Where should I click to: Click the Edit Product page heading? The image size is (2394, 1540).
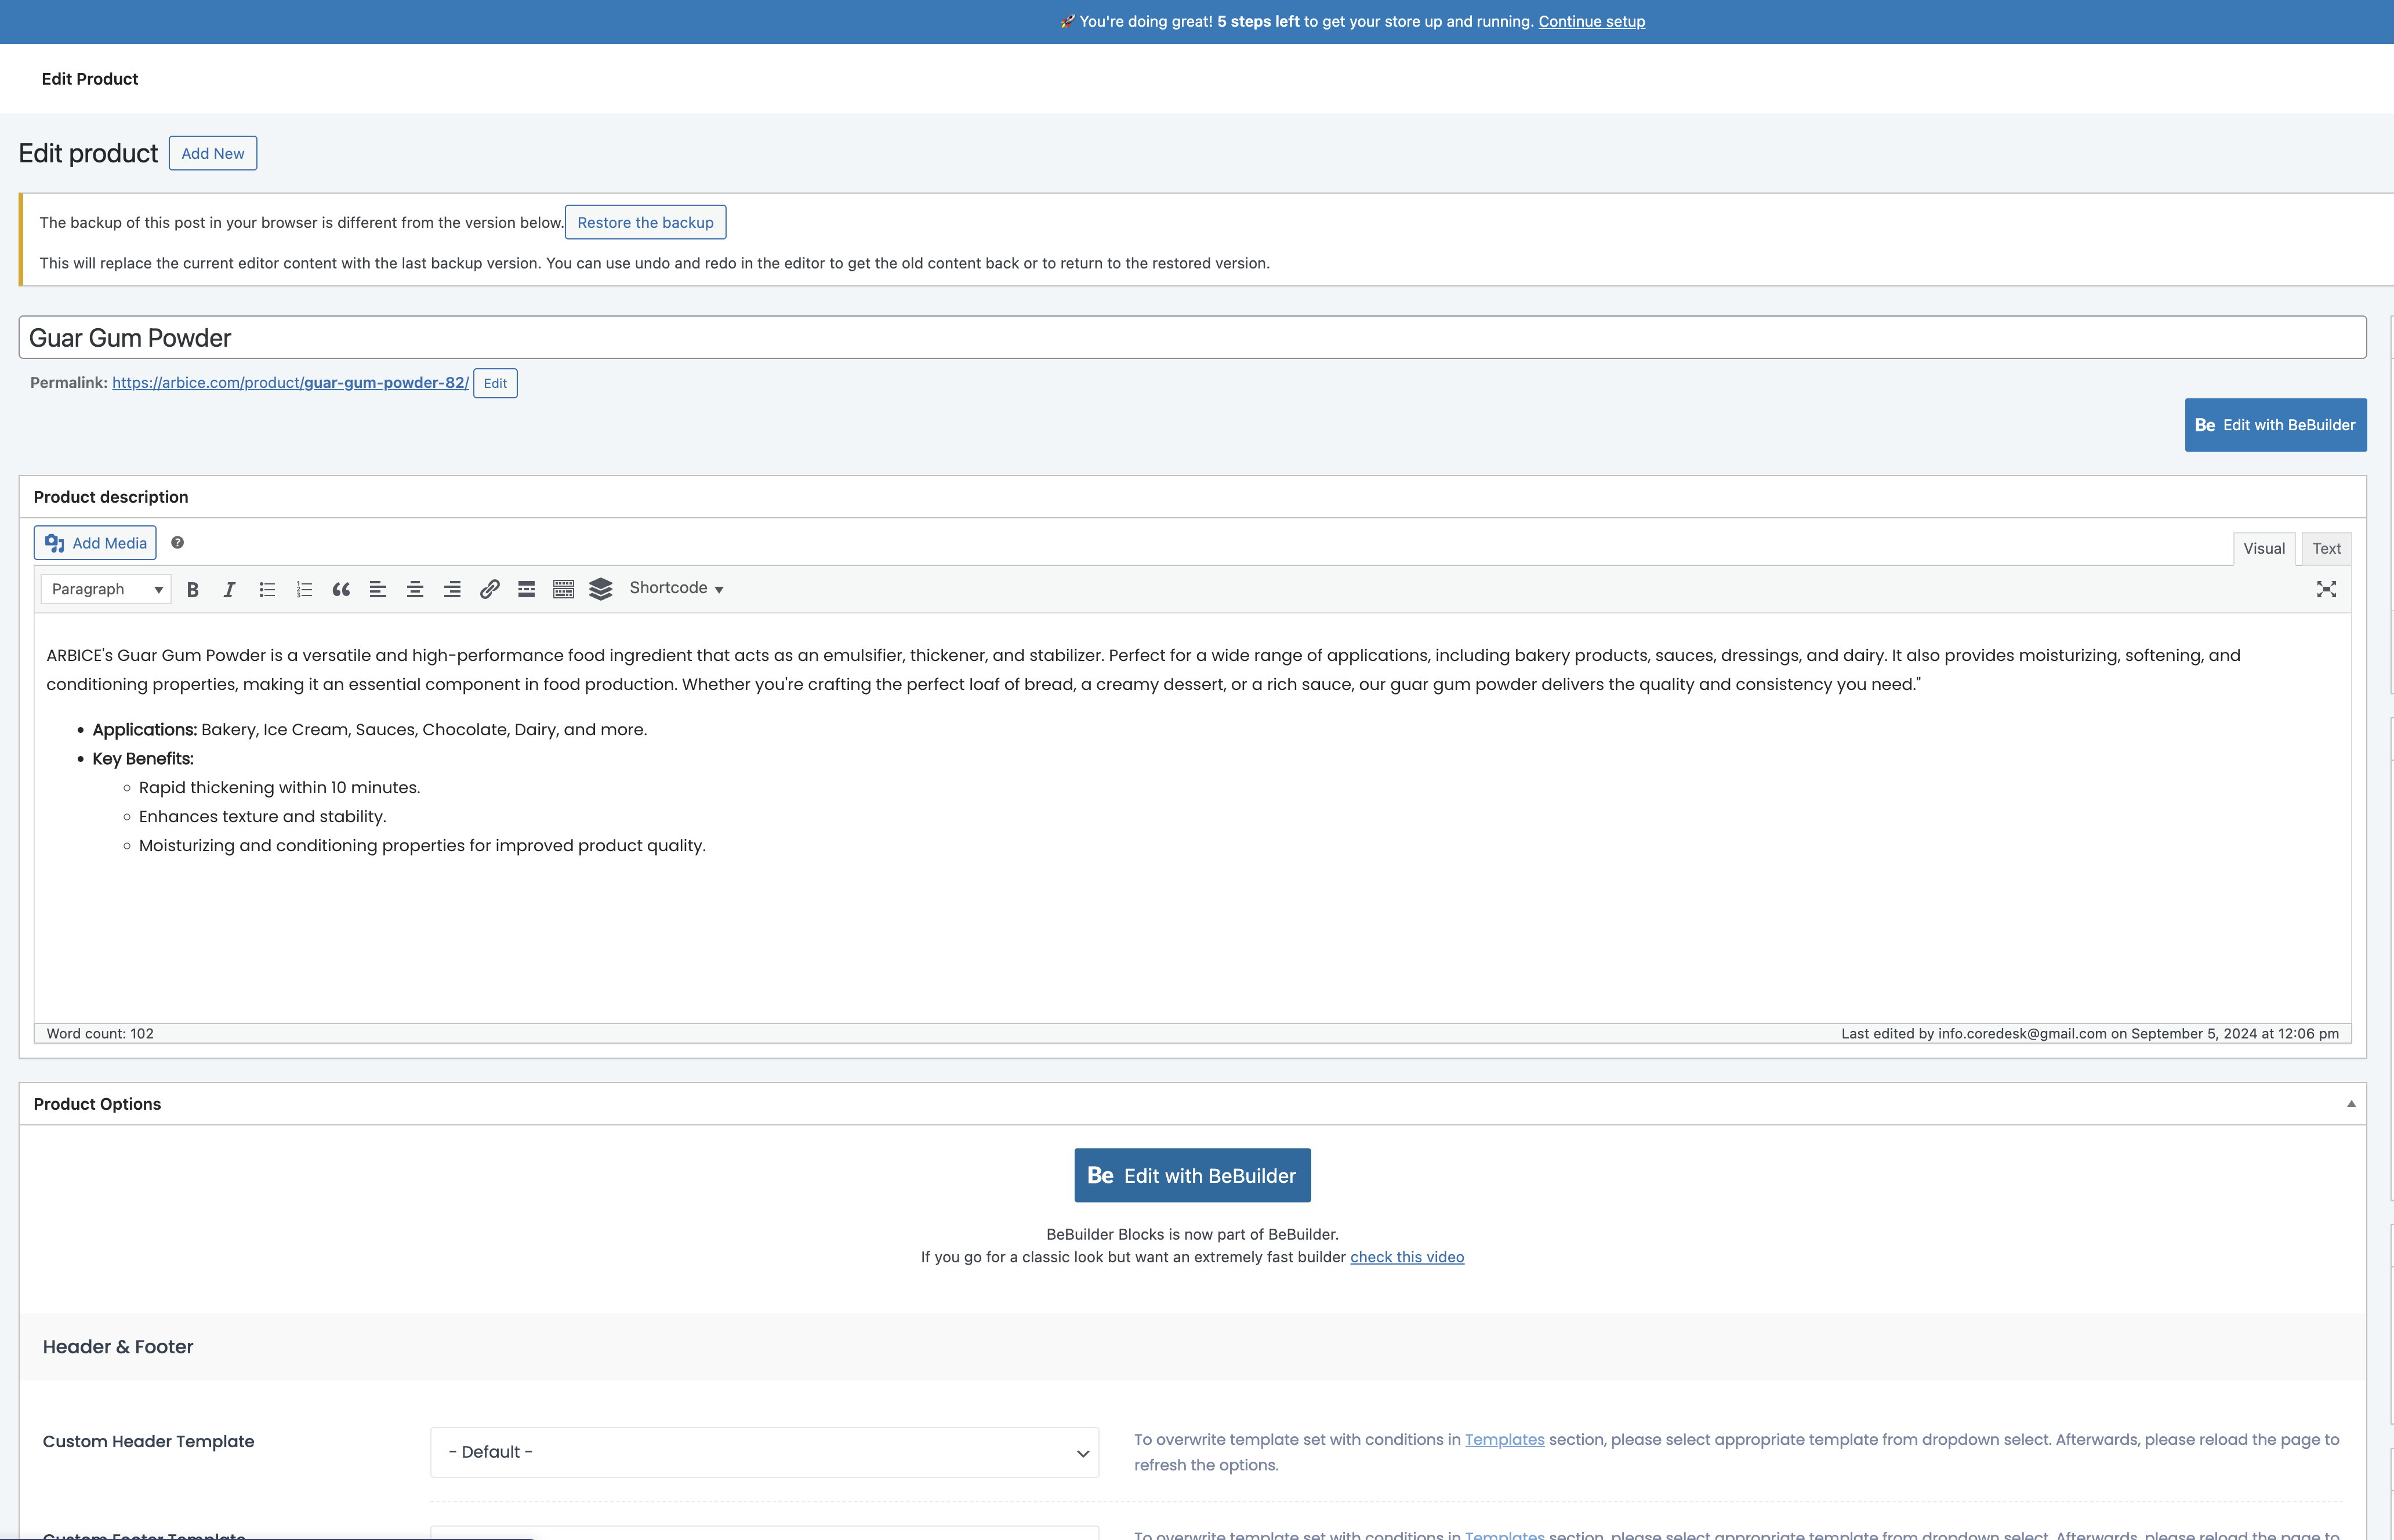click(x=90, y=79)
